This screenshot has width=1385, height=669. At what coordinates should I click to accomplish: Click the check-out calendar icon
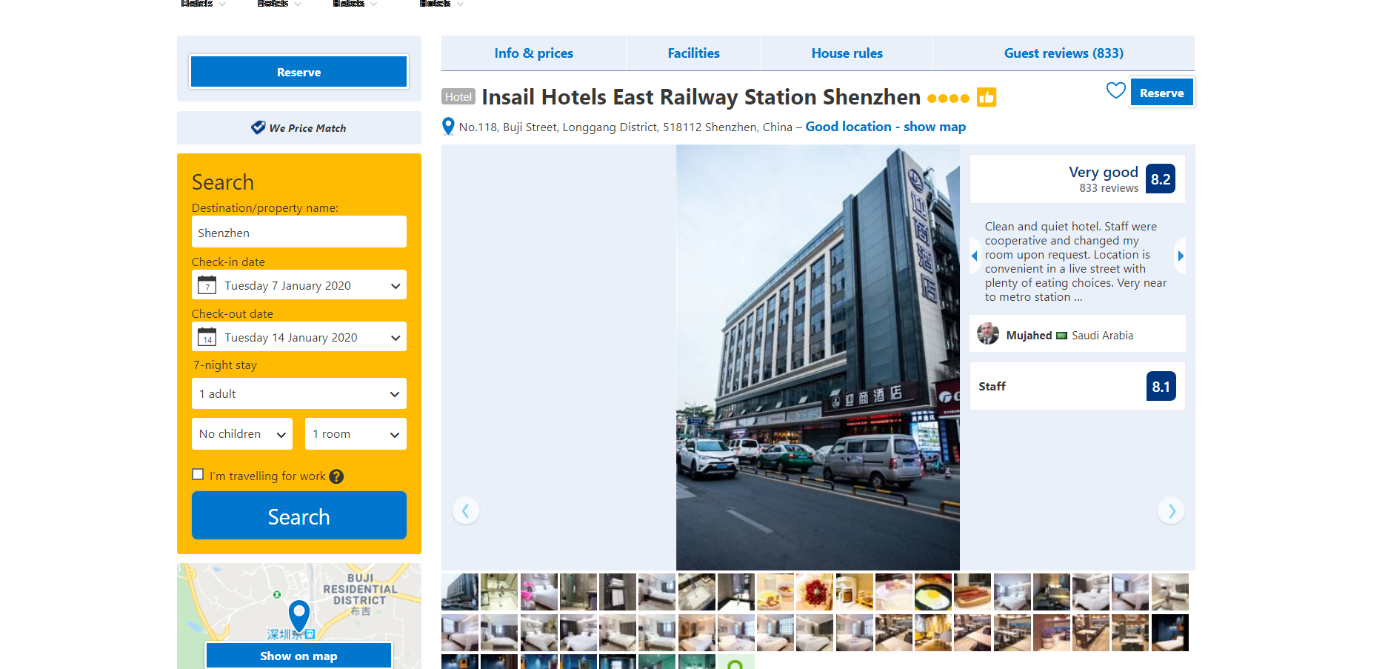(207, 337)
